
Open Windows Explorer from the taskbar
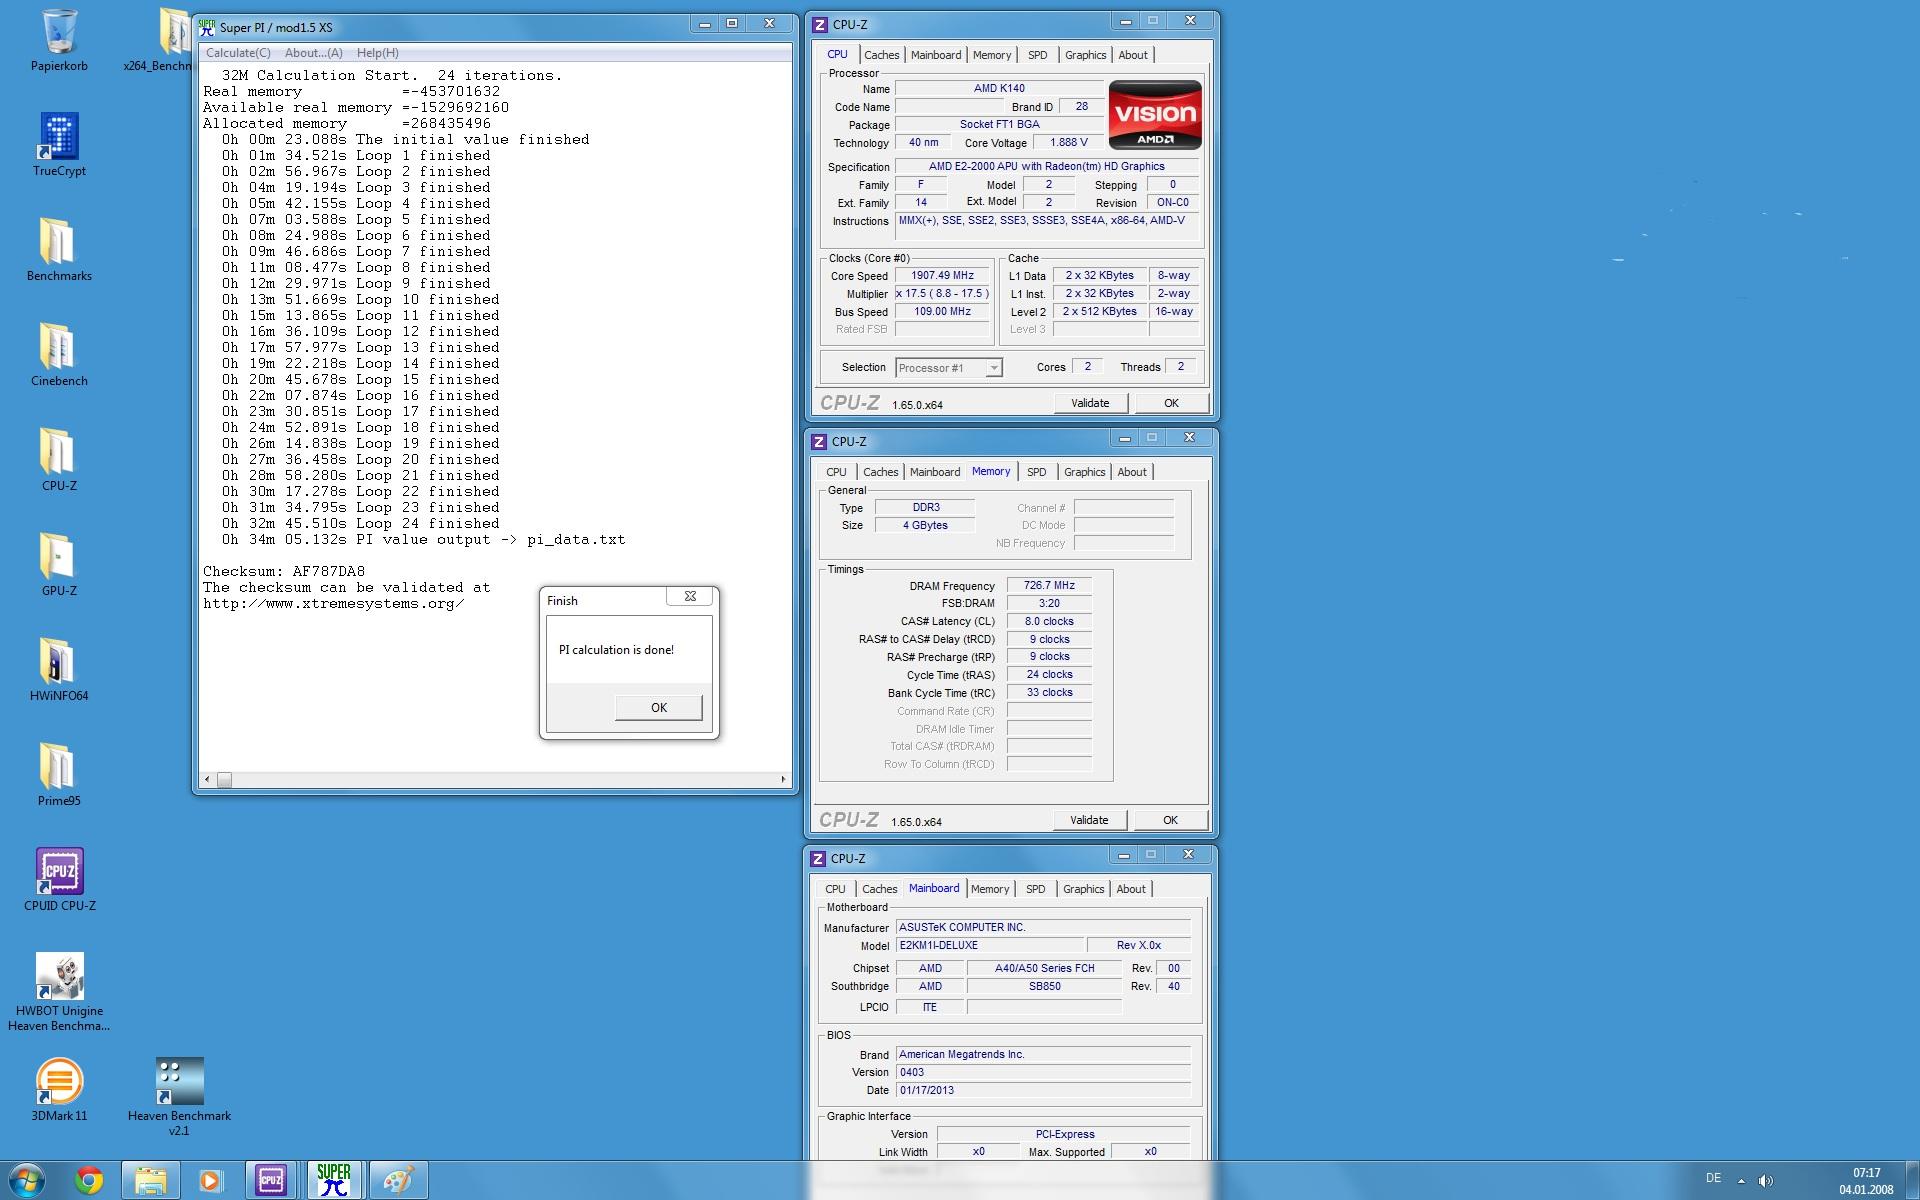click(151, 1181)
